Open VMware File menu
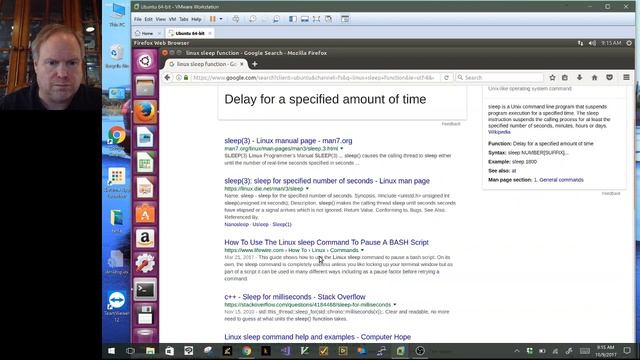This screenshot has height=360, width=640. (138, 19)
